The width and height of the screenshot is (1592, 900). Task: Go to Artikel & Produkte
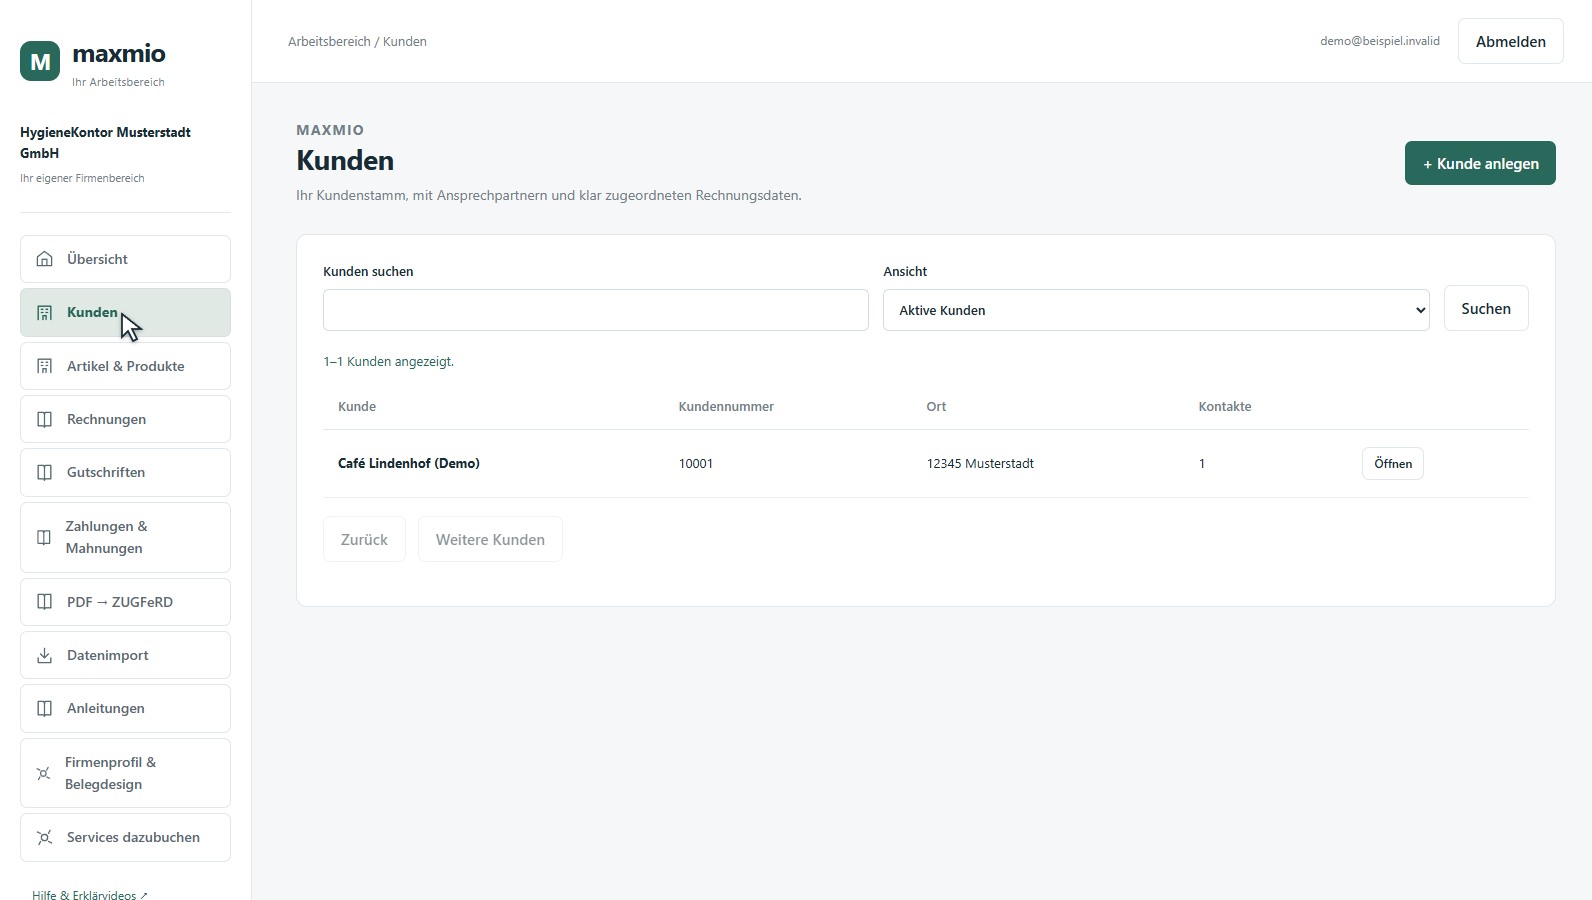[125, 366]
